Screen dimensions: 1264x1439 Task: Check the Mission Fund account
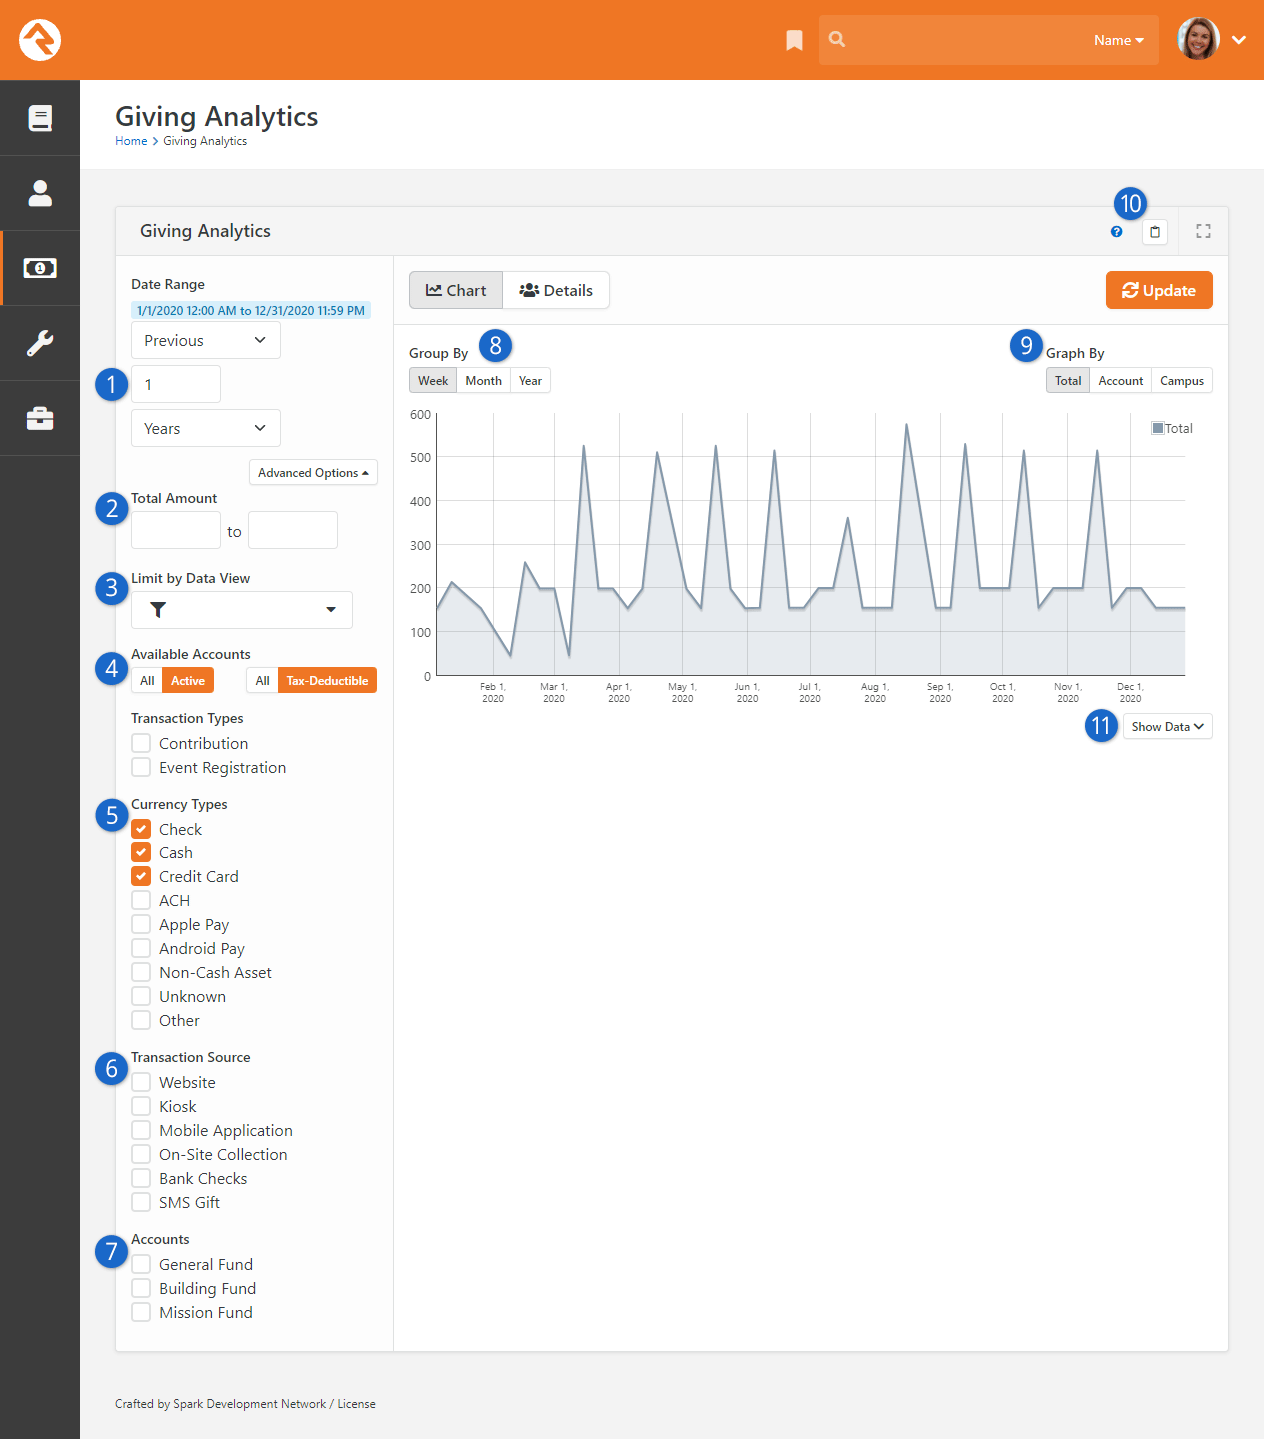click(x=141, y=1312)
